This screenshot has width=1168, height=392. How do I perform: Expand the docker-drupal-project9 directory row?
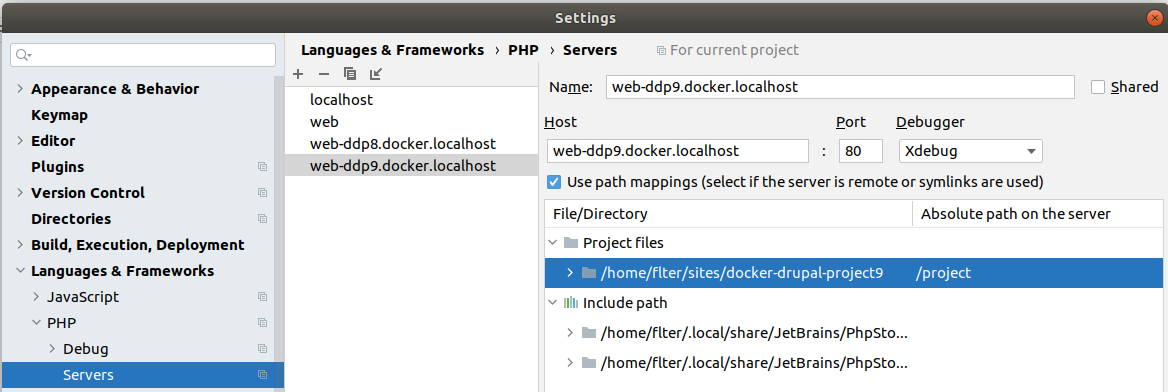click(x=570, y=273)
